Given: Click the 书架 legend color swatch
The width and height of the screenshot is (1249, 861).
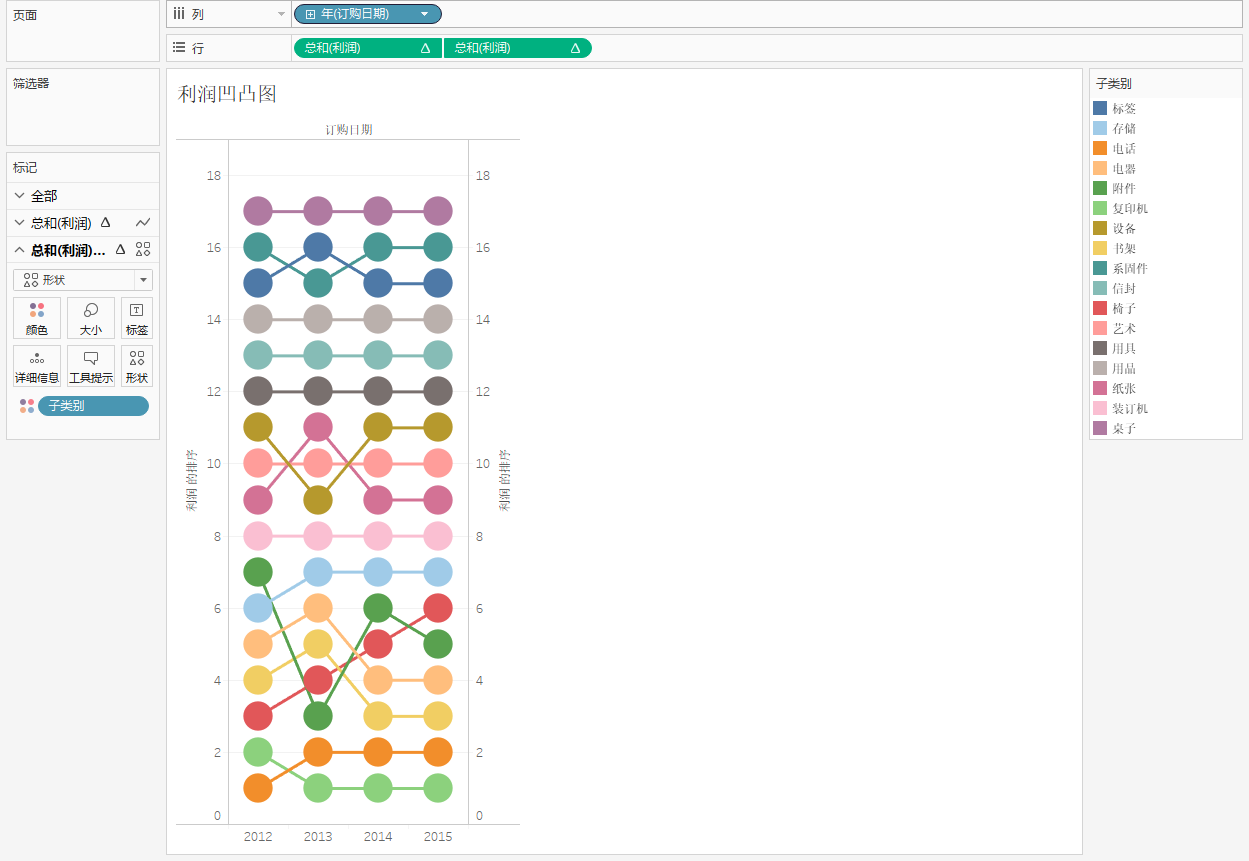Looking at the screenshot, I should point(1100,248).
